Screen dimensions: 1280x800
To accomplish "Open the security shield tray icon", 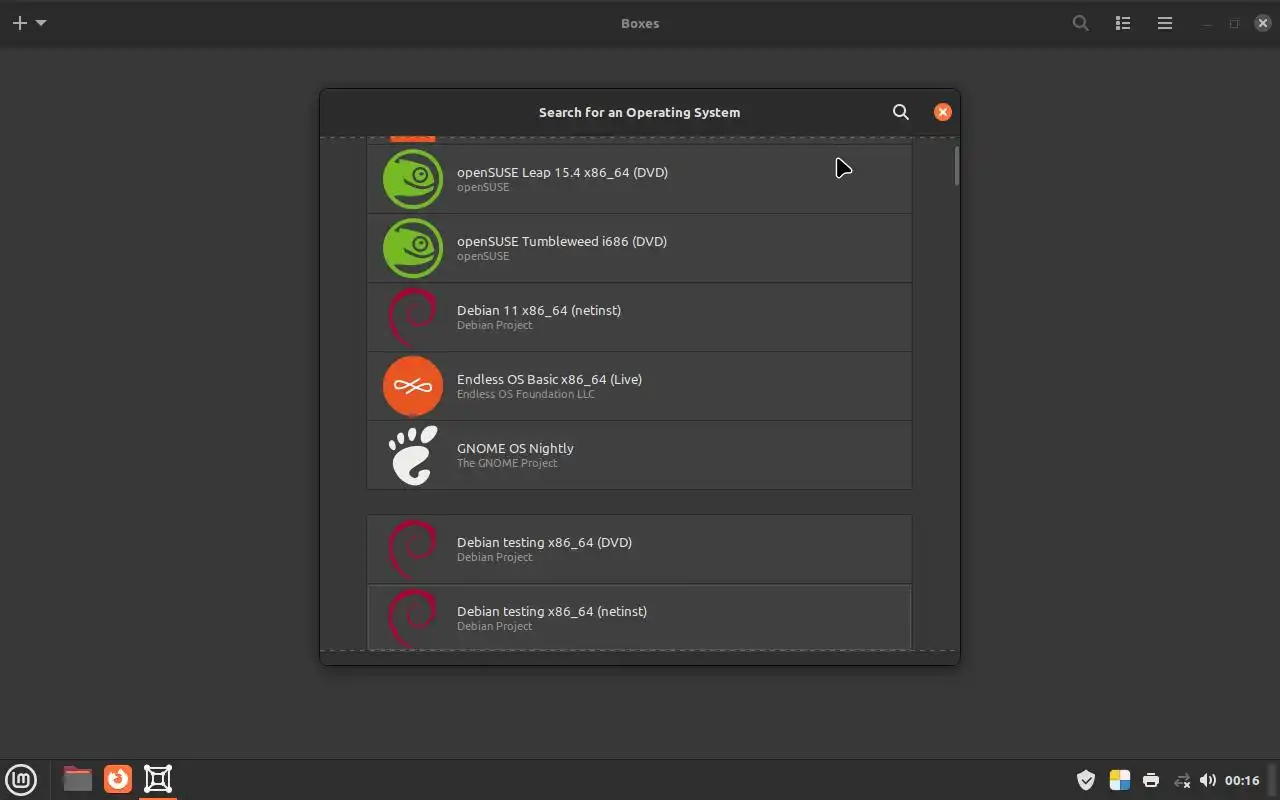I will (1086, 780).
